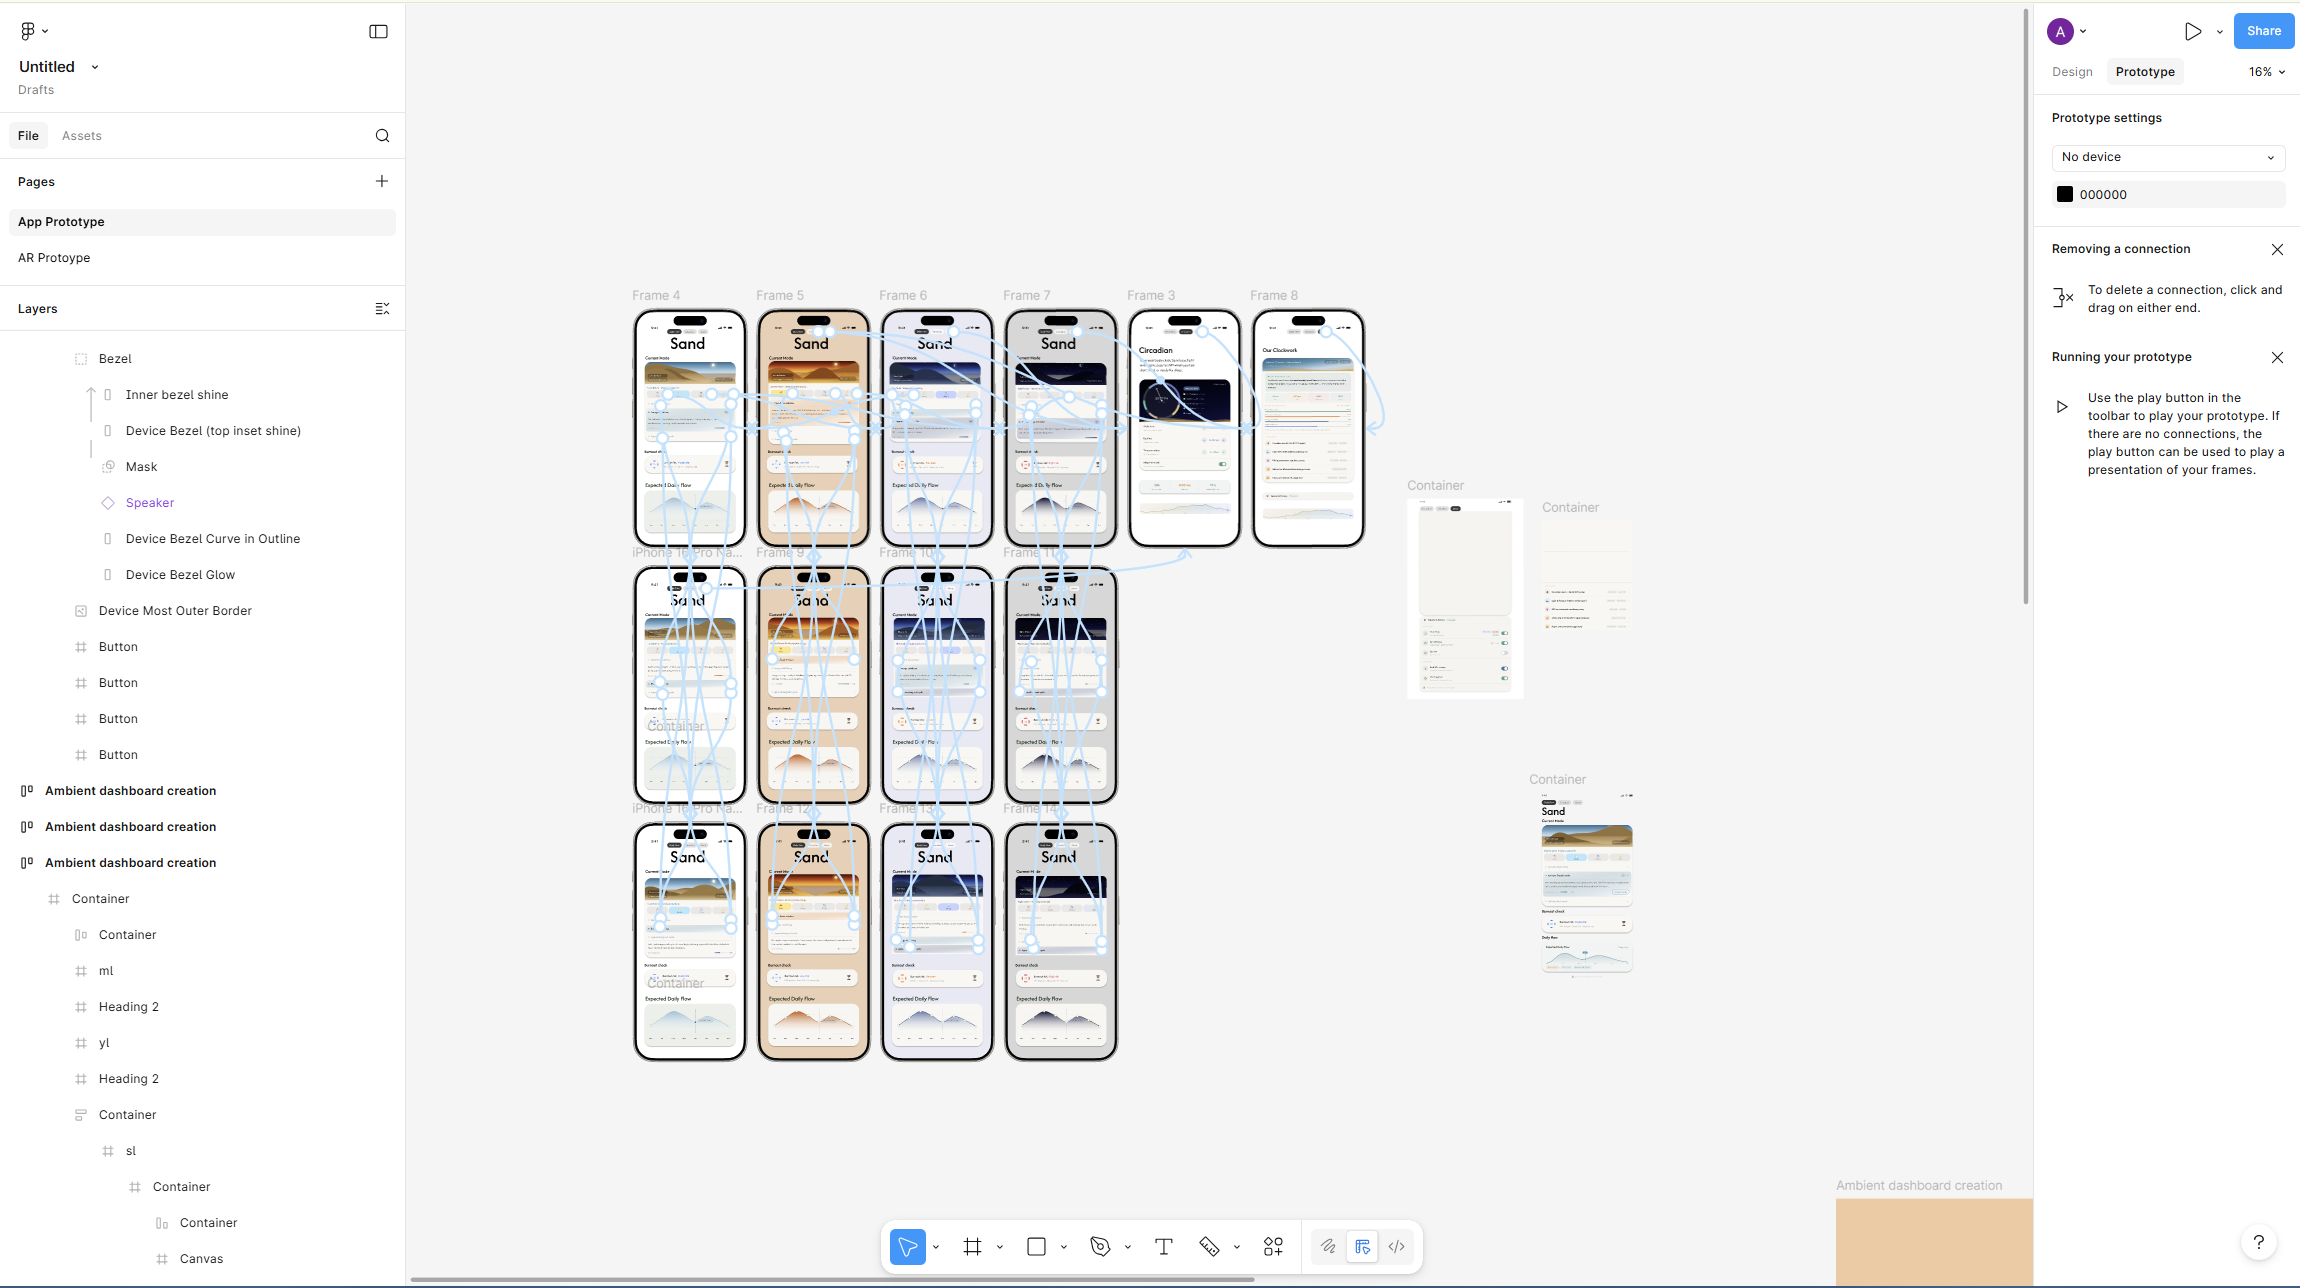Open the 16% zoom dropdown
This screenshot has width=2300, height=1288.
click(2266, 72)
